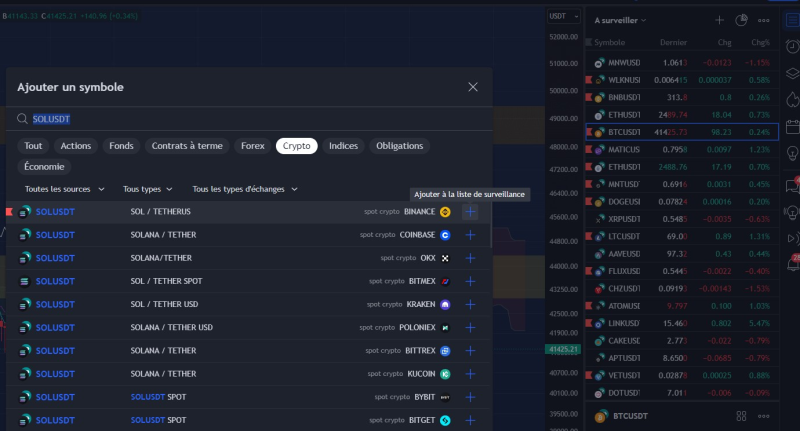Sort watchlist by Symbole column
800x431 pixels.
pos(609,42)
